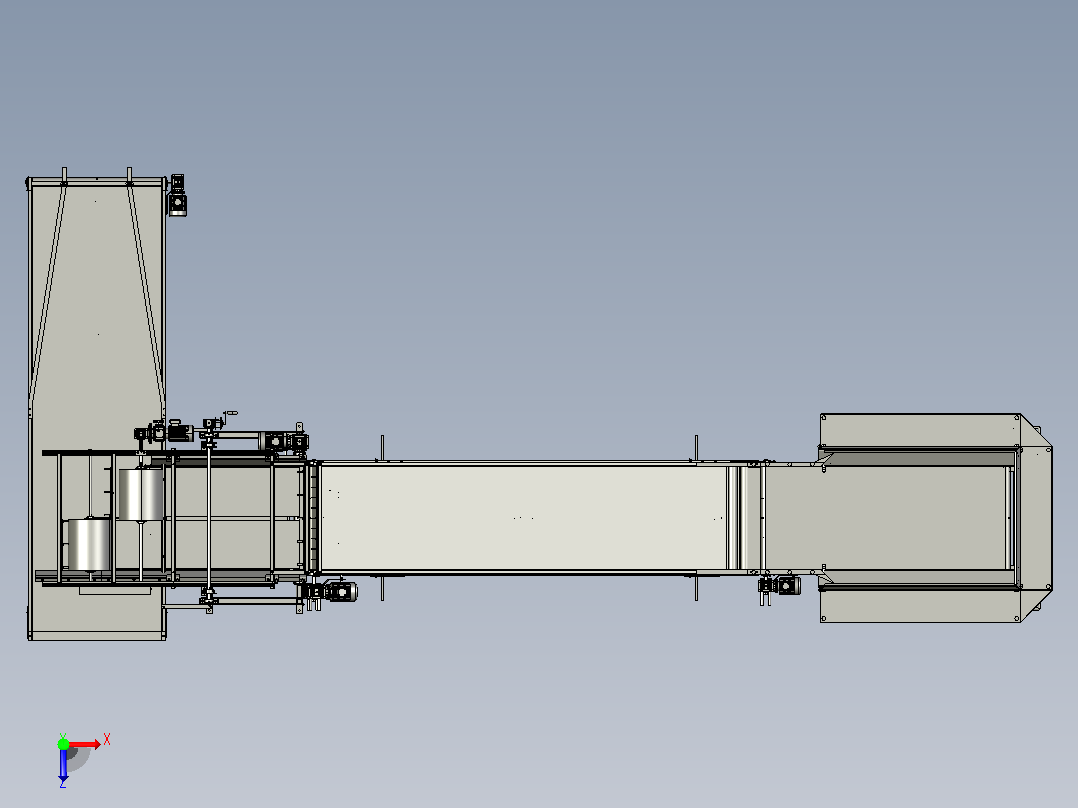The height and width of the screenshot is (808, 1078).
Task: Select the lower-left support leg of long conveyor
Action: tap(382, 587)
